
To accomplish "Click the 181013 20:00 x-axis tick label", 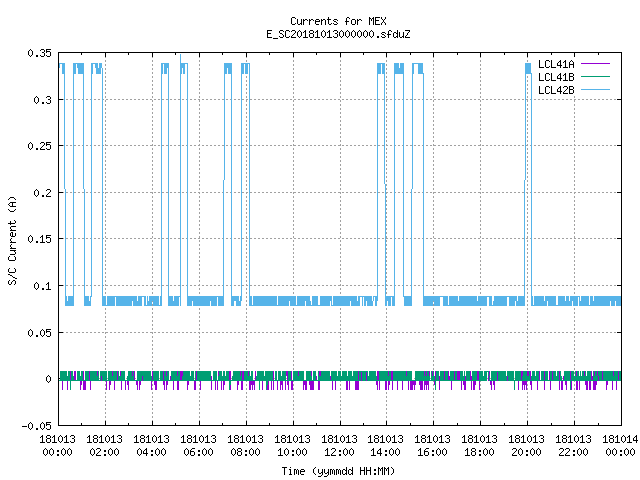I will (x=527, y=446).
